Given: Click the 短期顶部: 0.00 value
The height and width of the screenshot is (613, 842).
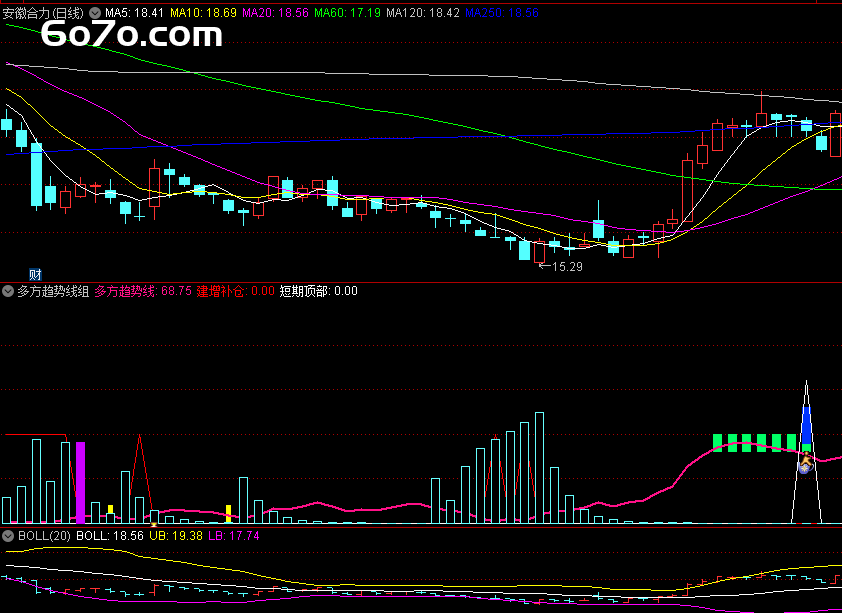Looking at the screenshot, I should (x=318, y=291).
